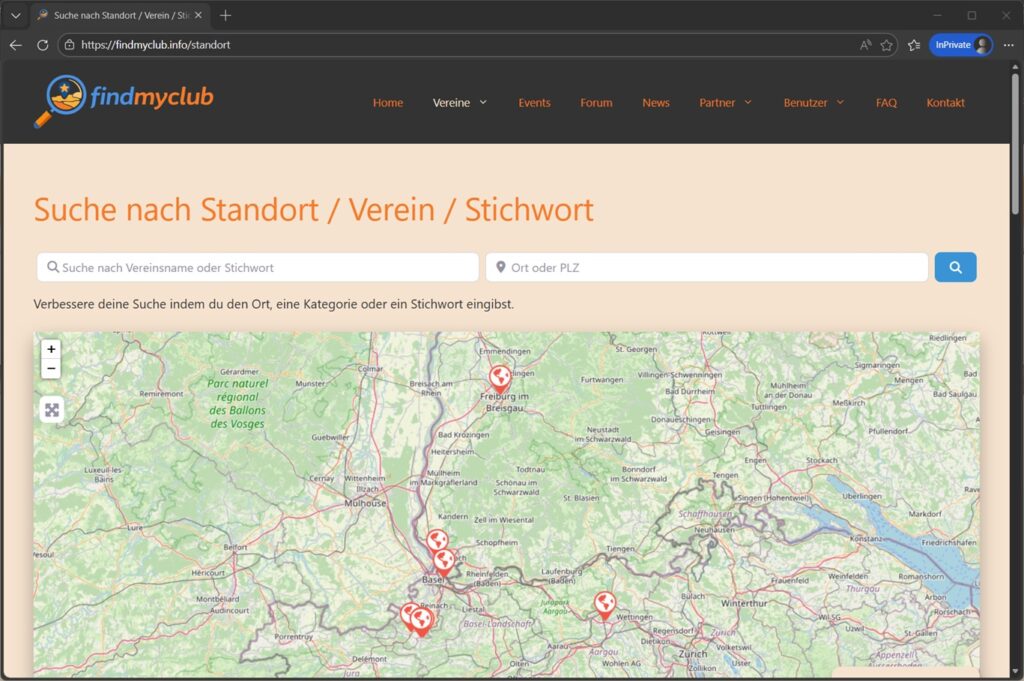
Task: Click the findmyclub logo
Action: point(125,99)
